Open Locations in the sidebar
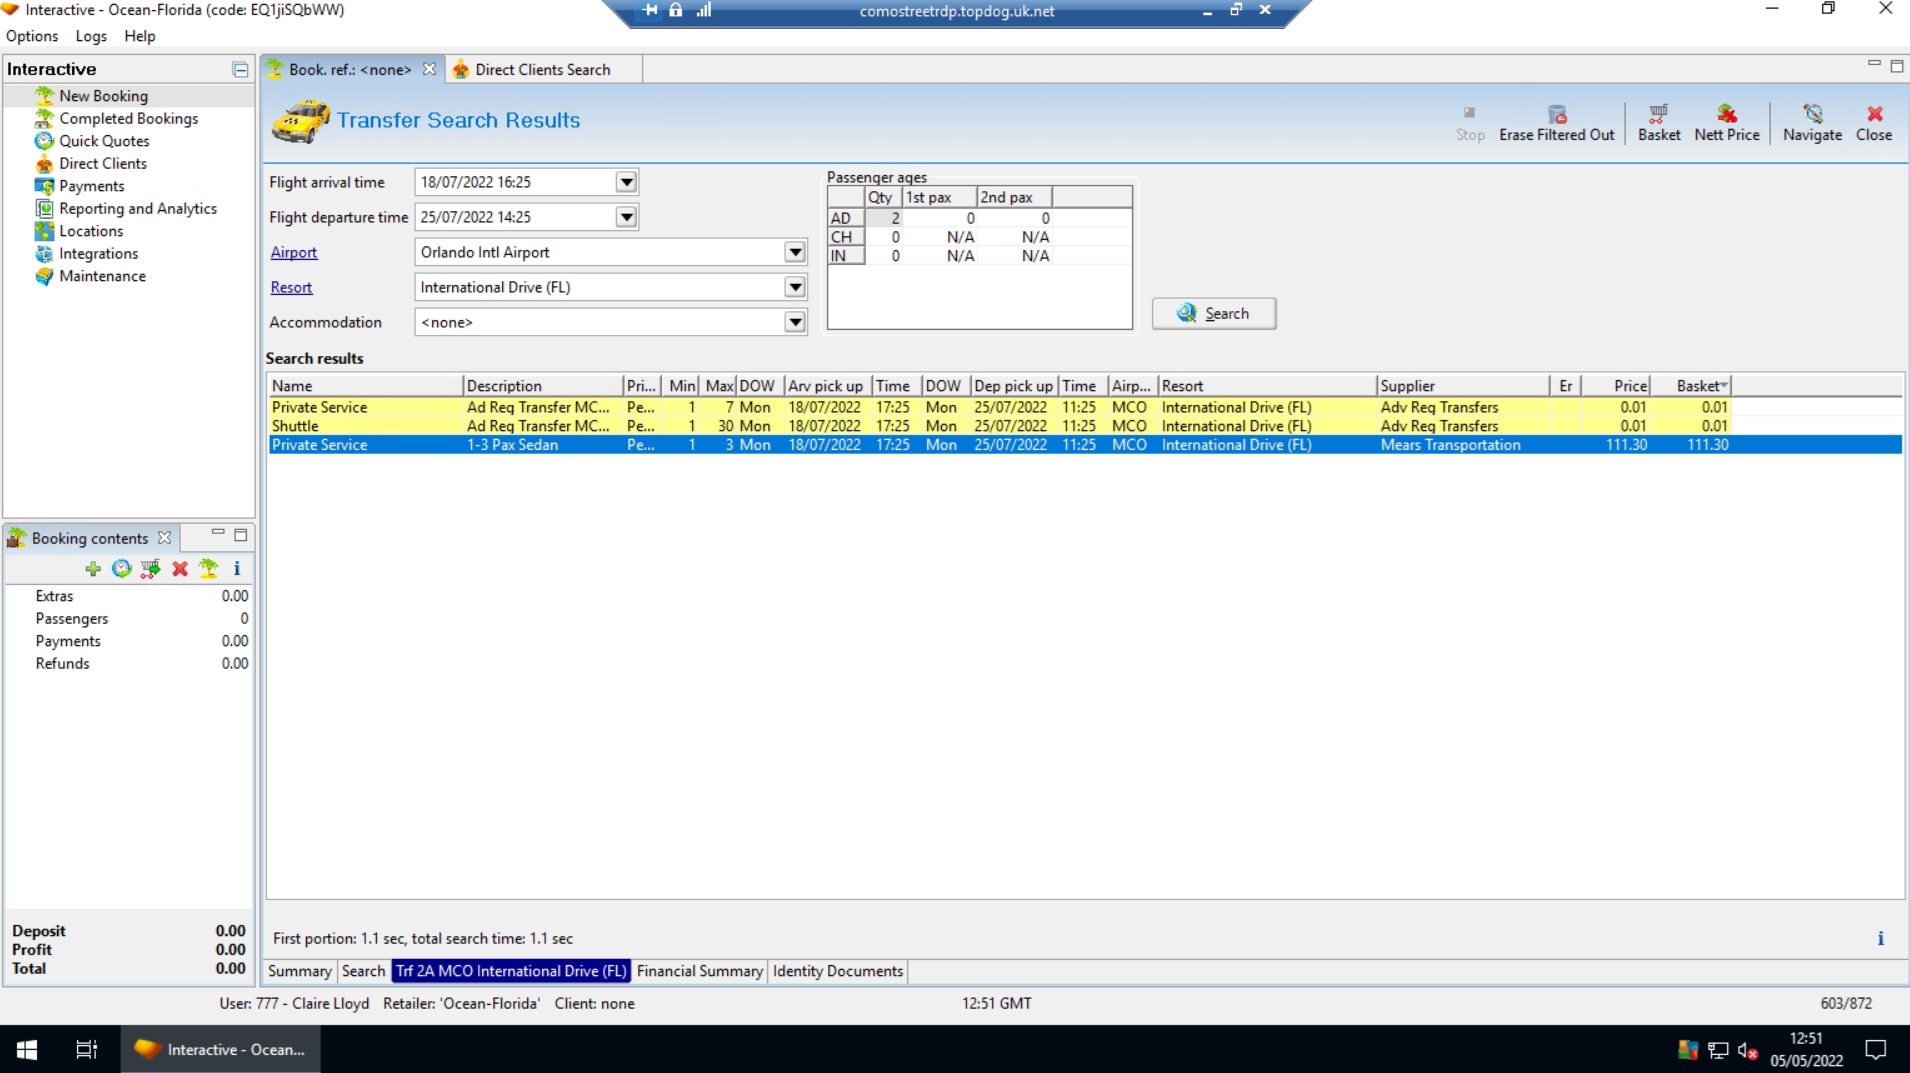This screenshot has height=1073, width=1910. click(x=91, y=231)
